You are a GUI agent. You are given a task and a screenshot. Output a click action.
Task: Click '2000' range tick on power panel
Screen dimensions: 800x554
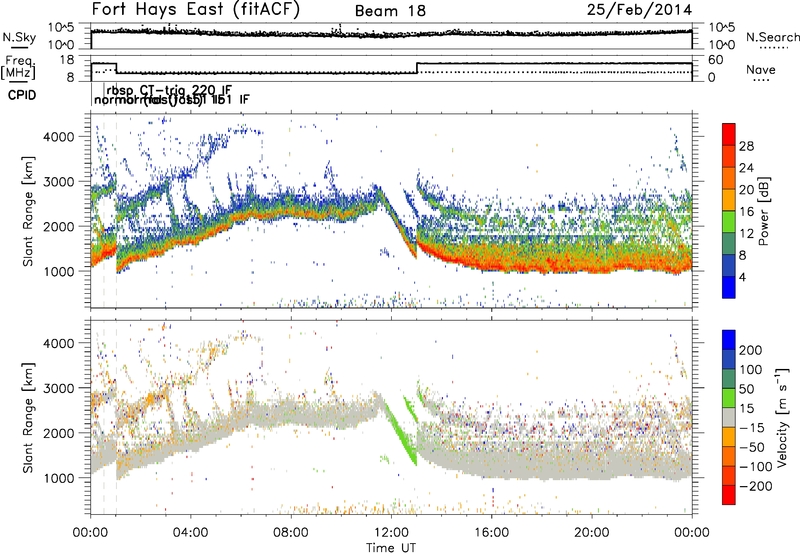[x=59, y=226]
